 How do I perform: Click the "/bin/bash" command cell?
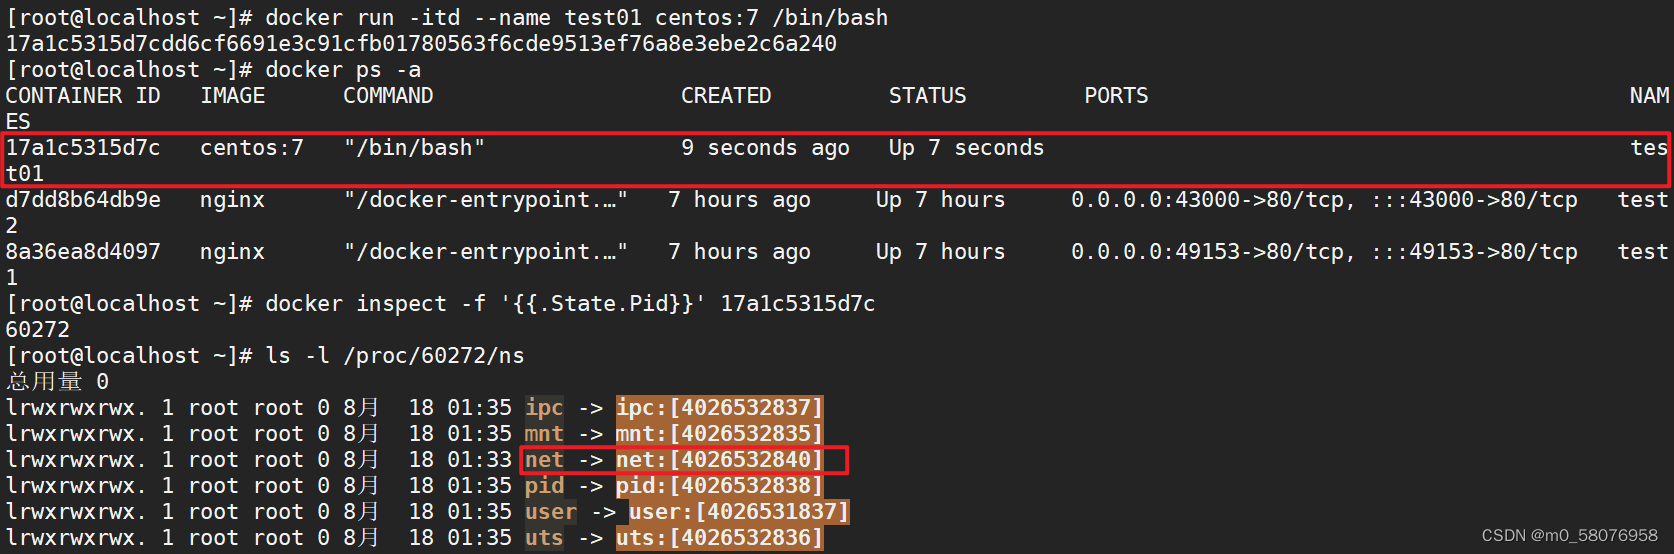[x=414, y=148]
